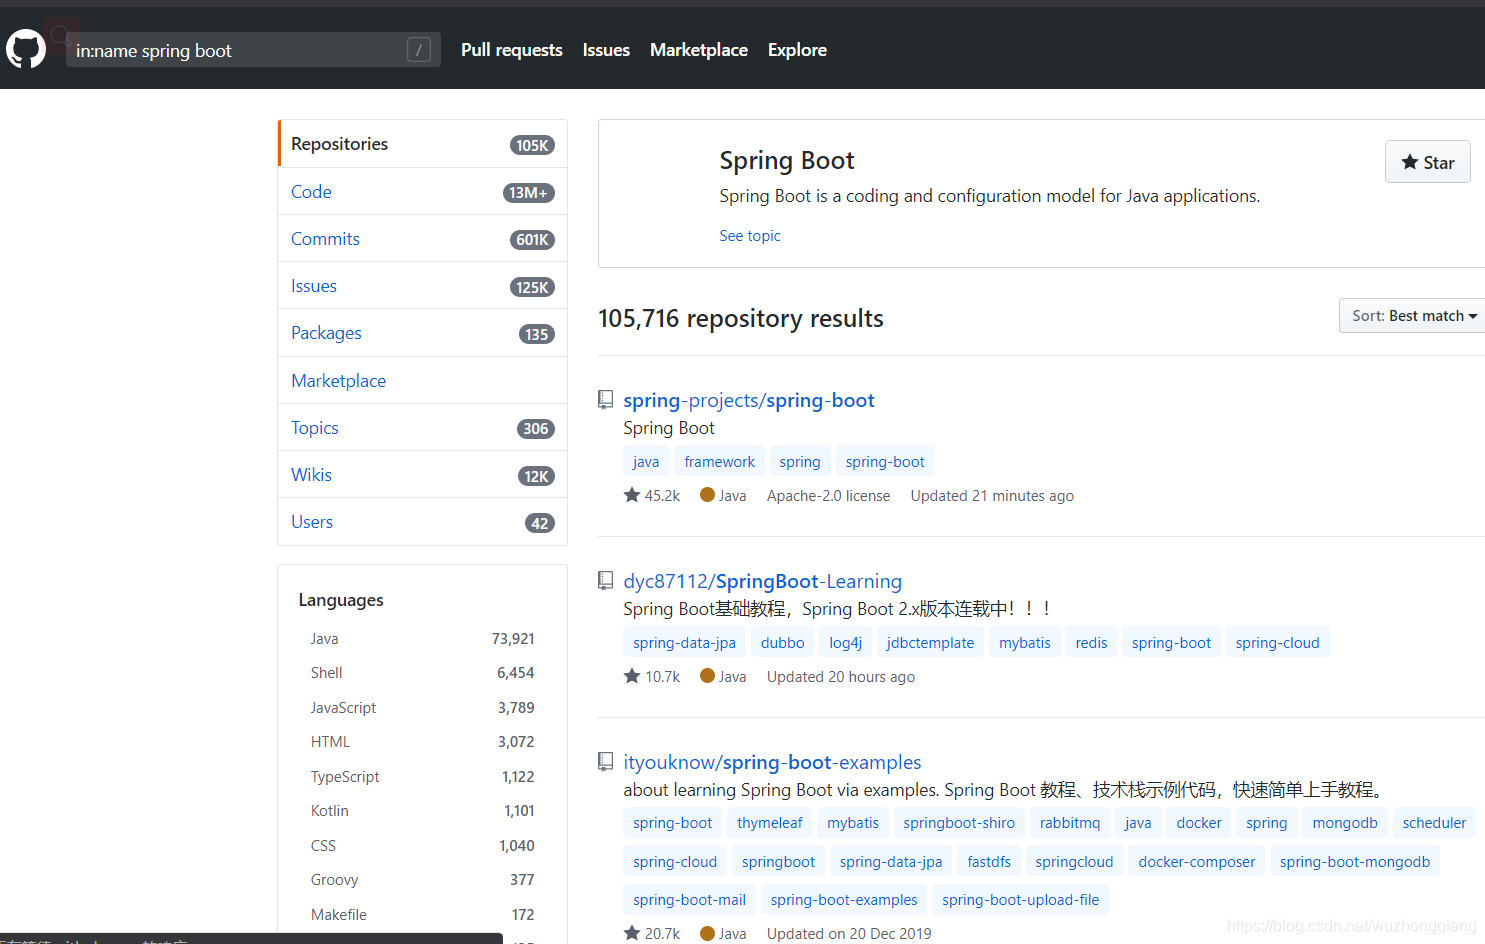Filter by HTML language
This screenshot has width=1485, height=944.
(x=422, y=742)
